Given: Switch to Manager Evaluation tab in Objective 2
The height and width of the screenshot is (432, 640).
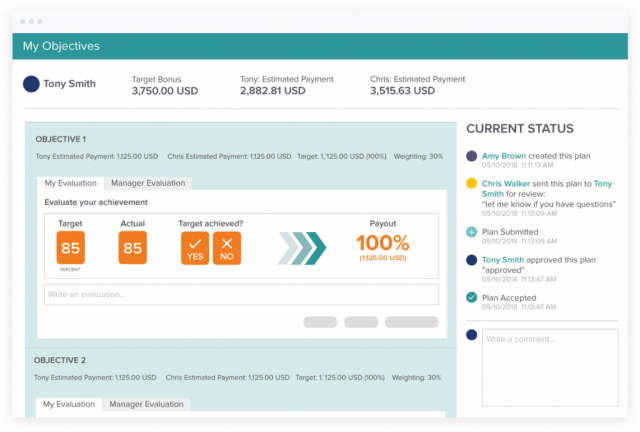Looking at the screenshot, I should 146,404.
